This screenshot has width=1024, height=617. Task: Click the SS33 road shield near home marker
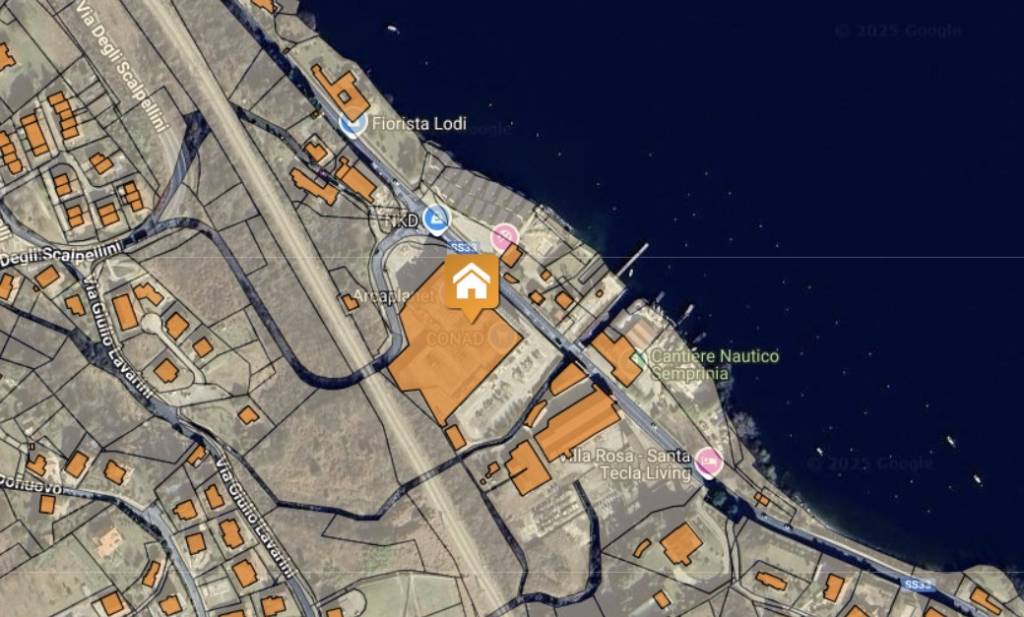[463, 248]
